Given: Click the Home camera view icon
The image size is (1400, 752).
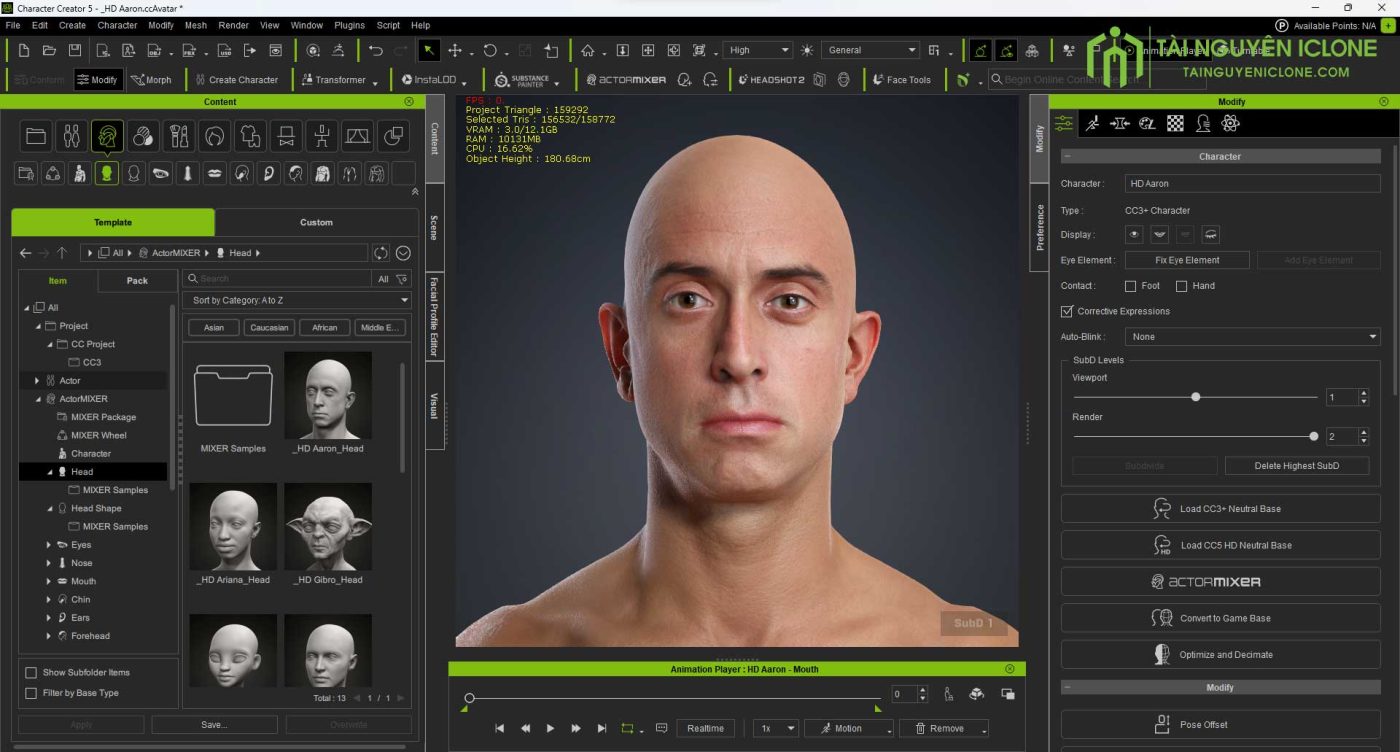Looking at the screenshot, I should click(588, 50).
